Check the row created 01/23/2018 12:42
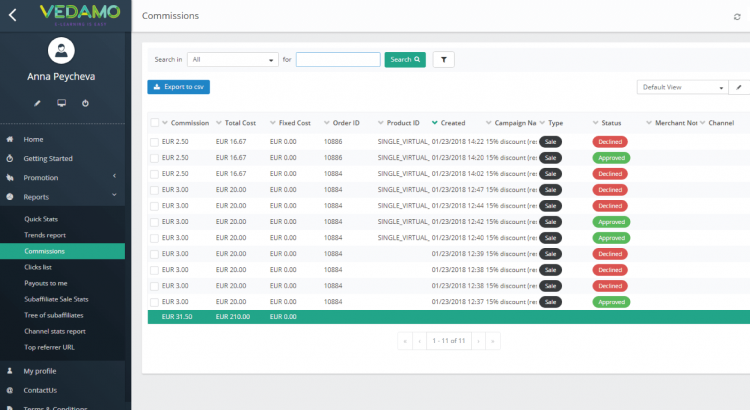Screen dimensions: 750x410 tap(154, 222)
